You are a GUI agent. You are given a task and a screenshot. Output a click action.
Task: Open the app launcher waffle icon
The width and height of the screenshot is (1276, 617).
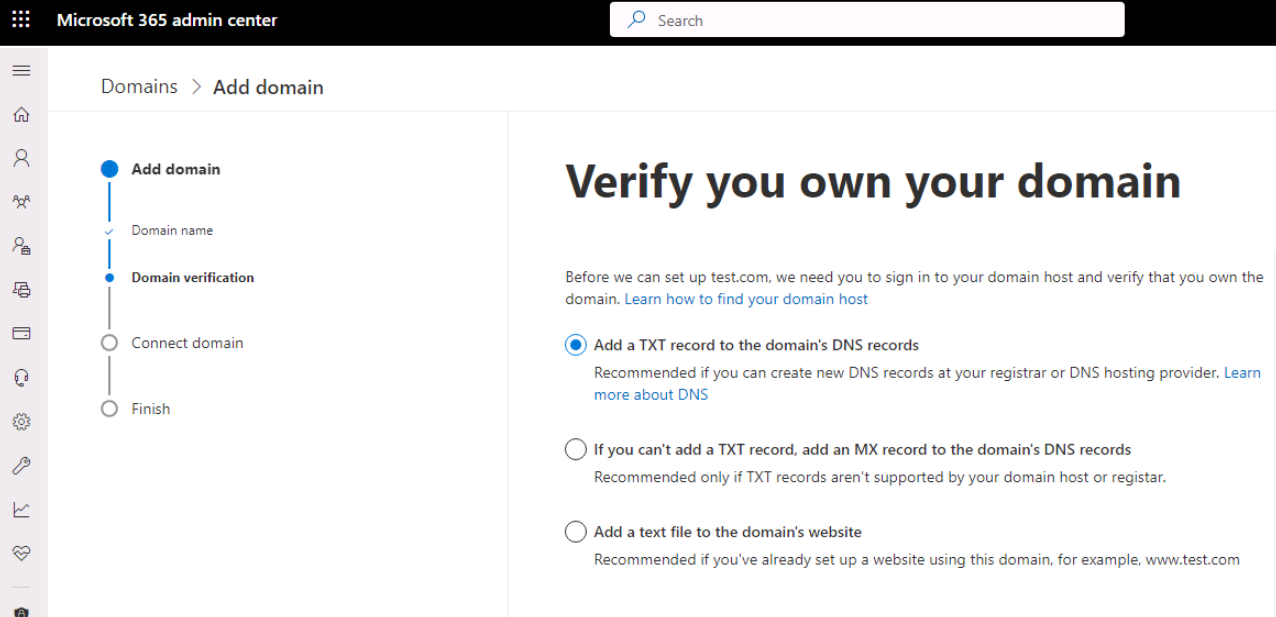pos(21,20)
